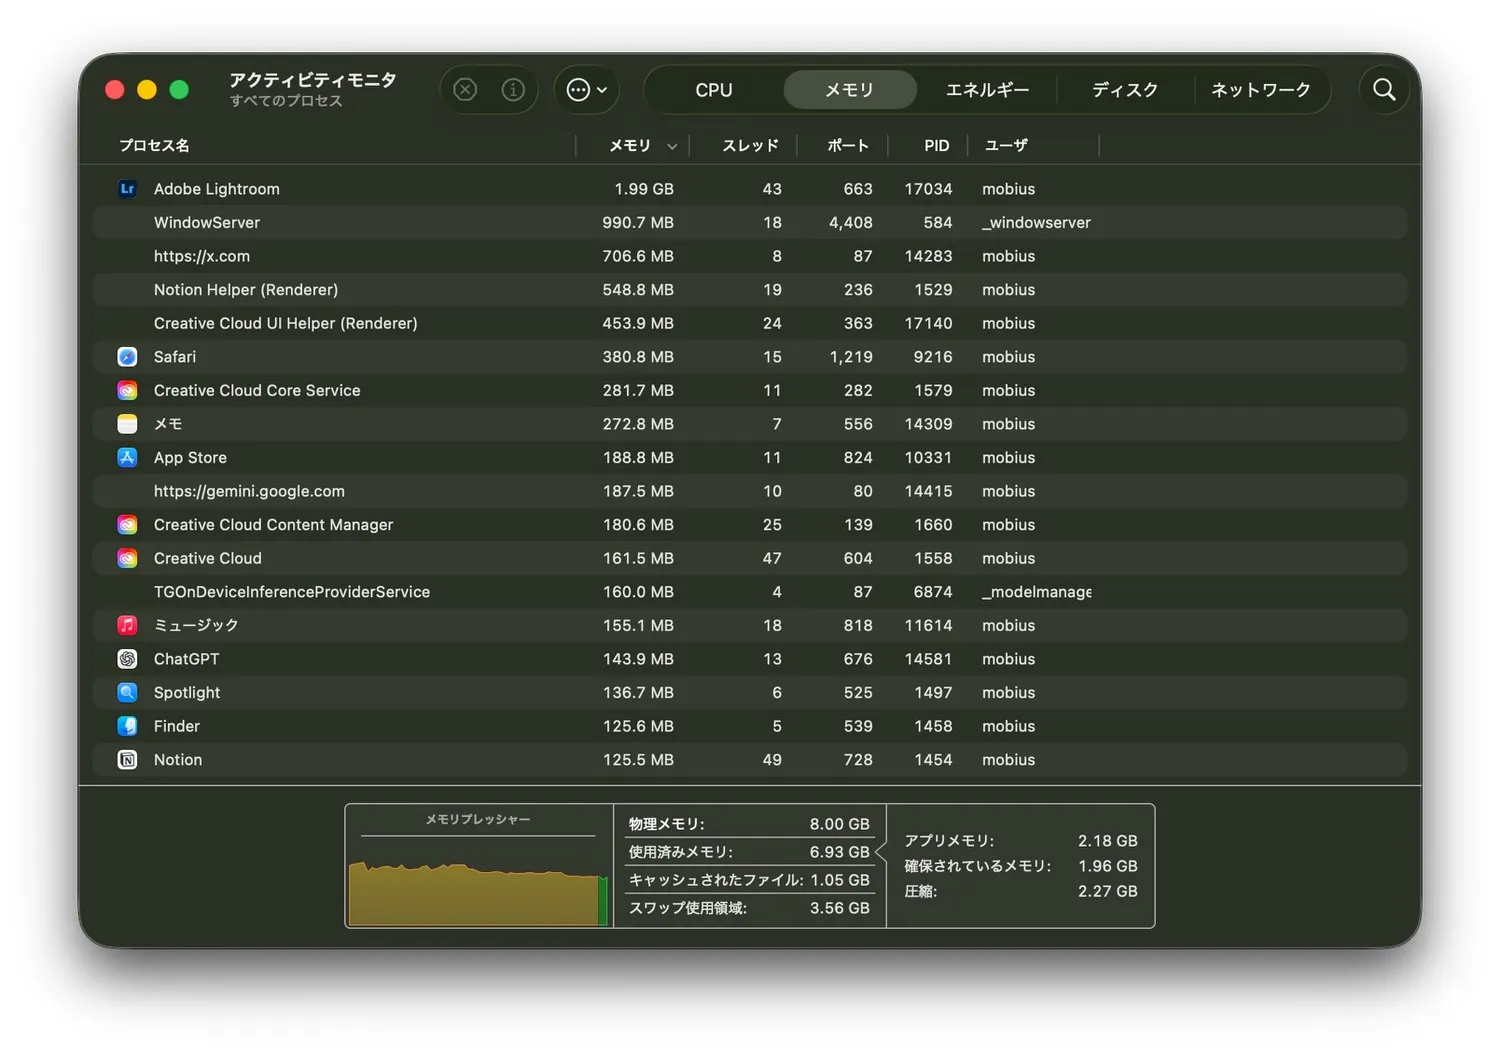Open the ディスク tab

(x=1124, y=90)
